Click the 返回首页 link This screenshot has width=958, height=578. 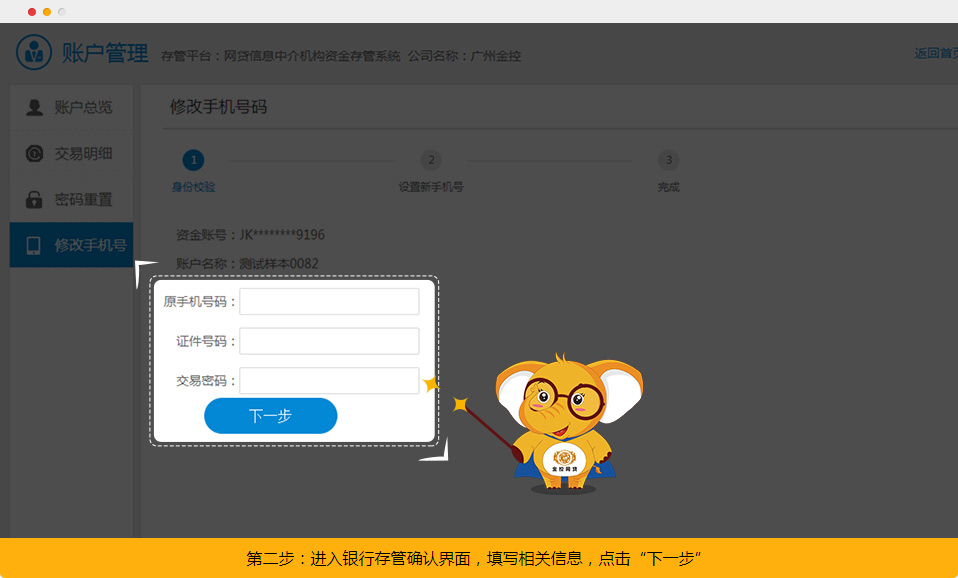click(x=935, y=54)
